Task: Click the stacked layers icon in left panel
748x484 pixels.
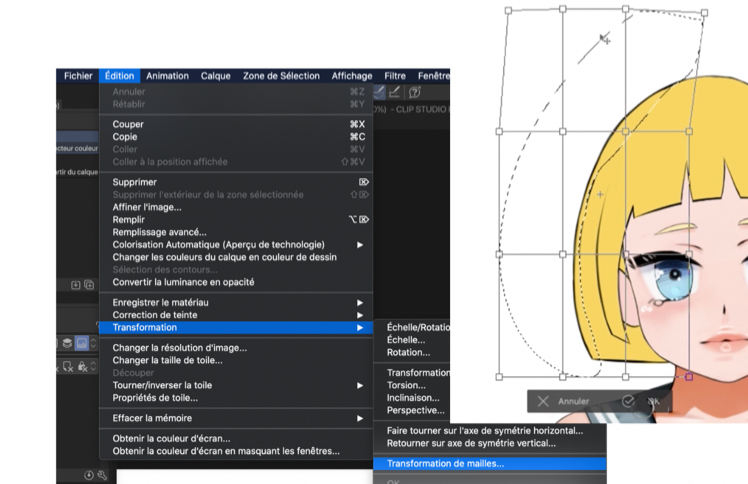Action: tap(67, 343)
